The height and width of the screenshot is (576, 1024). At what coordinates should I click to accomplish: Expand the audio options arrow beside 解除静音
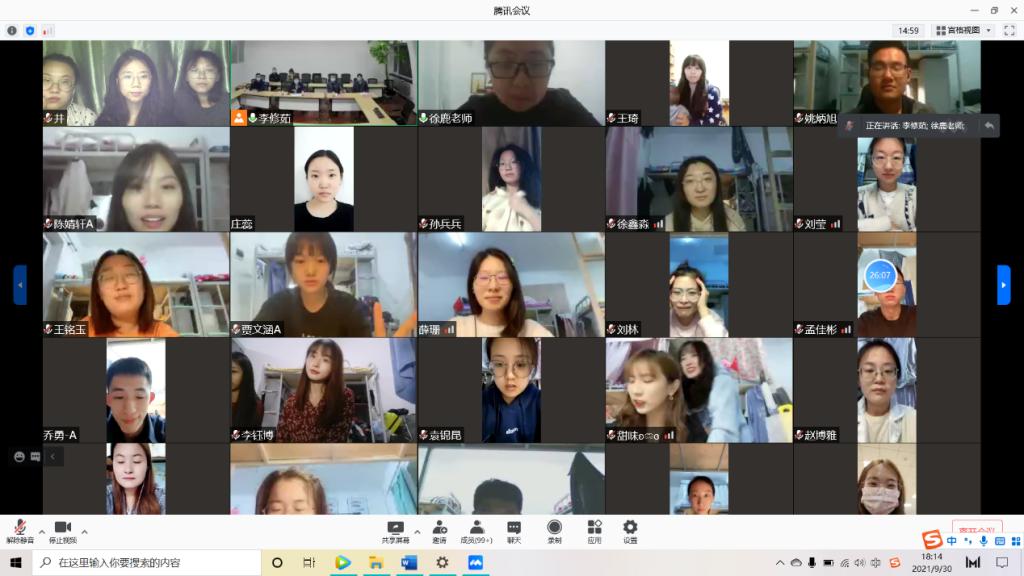[41, 531]
